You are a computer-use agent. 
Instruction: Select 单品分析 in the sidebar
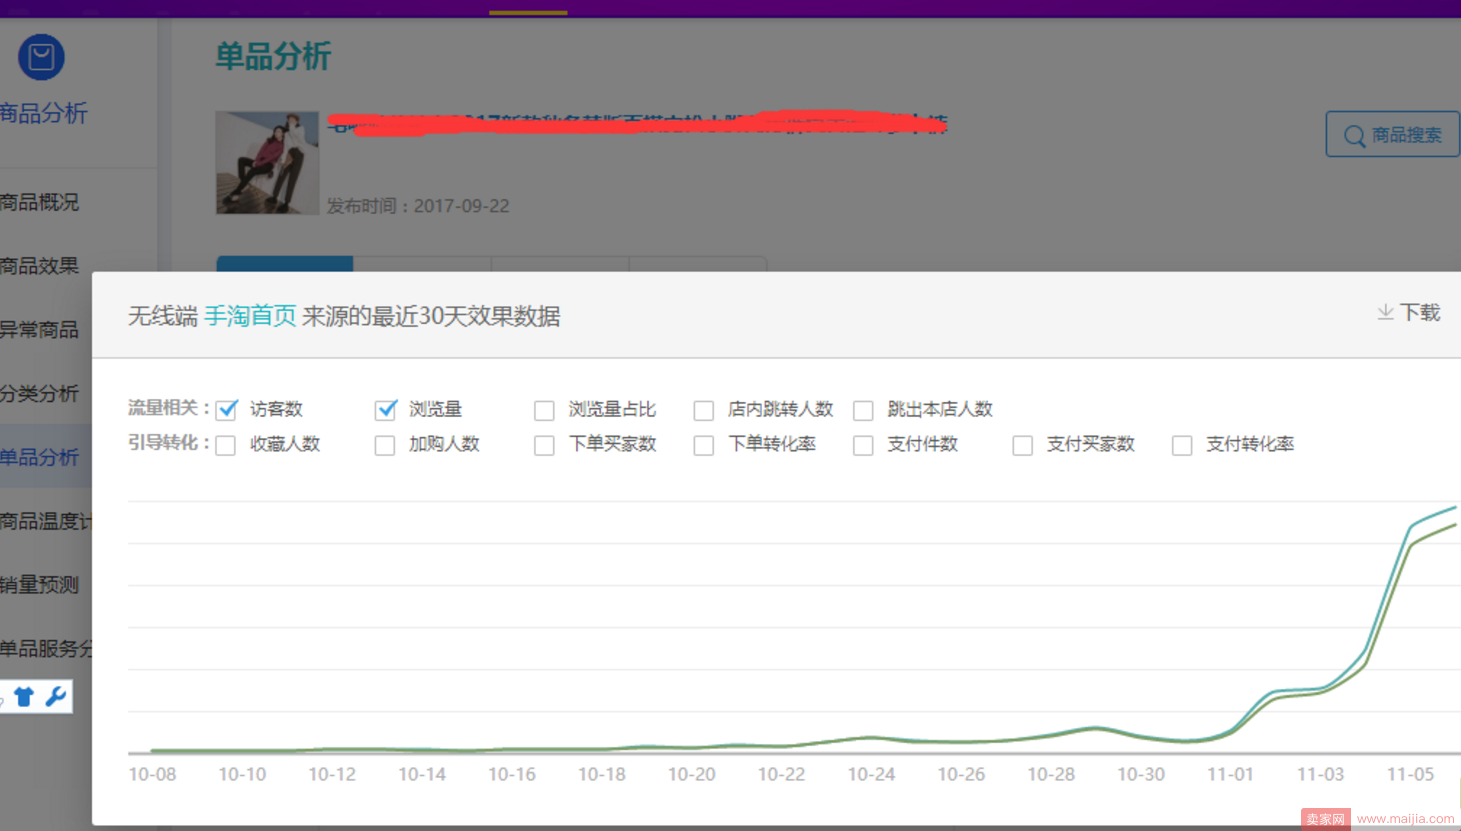pyautogui.click(x=40, y=457)
